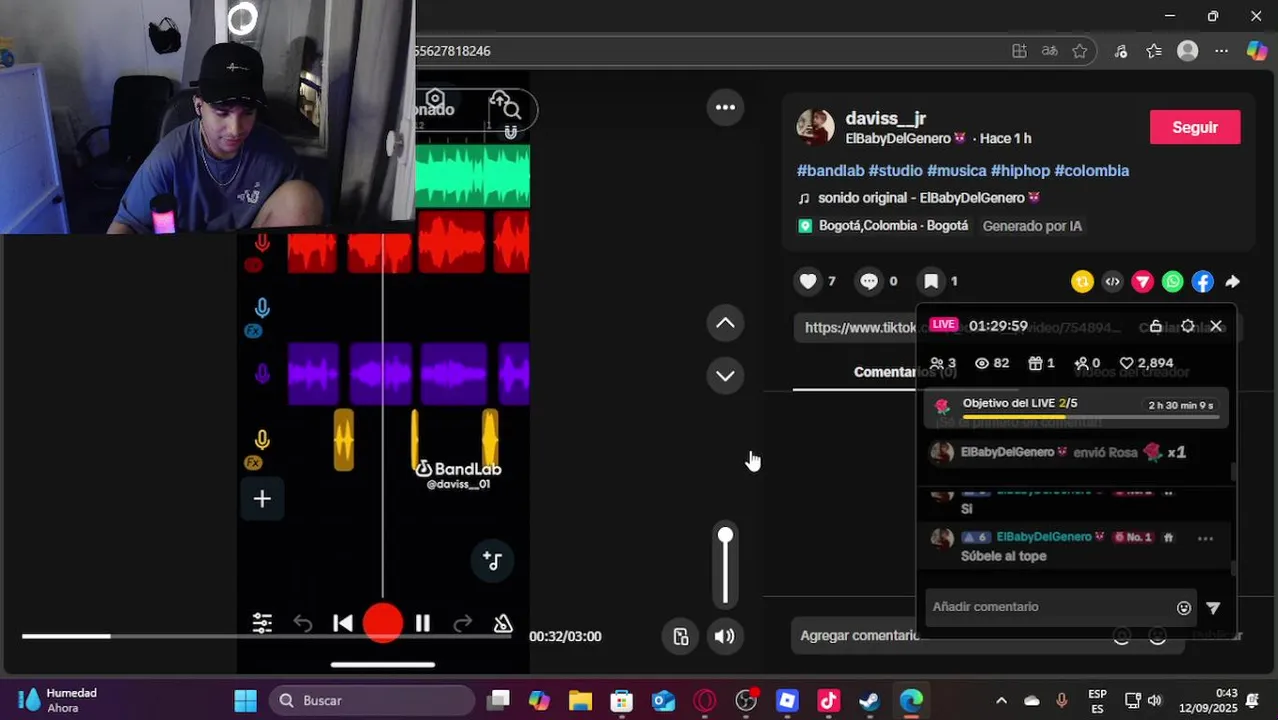Add a new track with the plus button
Viewport: 1278px width, 720px height.
point(262,499)
